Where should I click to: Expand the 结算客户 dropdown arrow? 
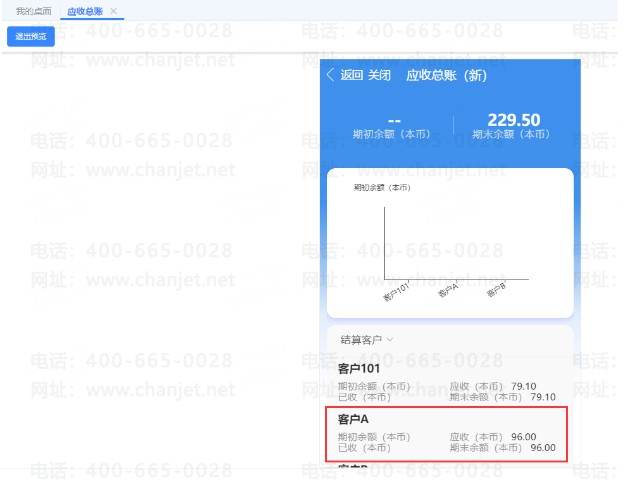pos(390,340)
